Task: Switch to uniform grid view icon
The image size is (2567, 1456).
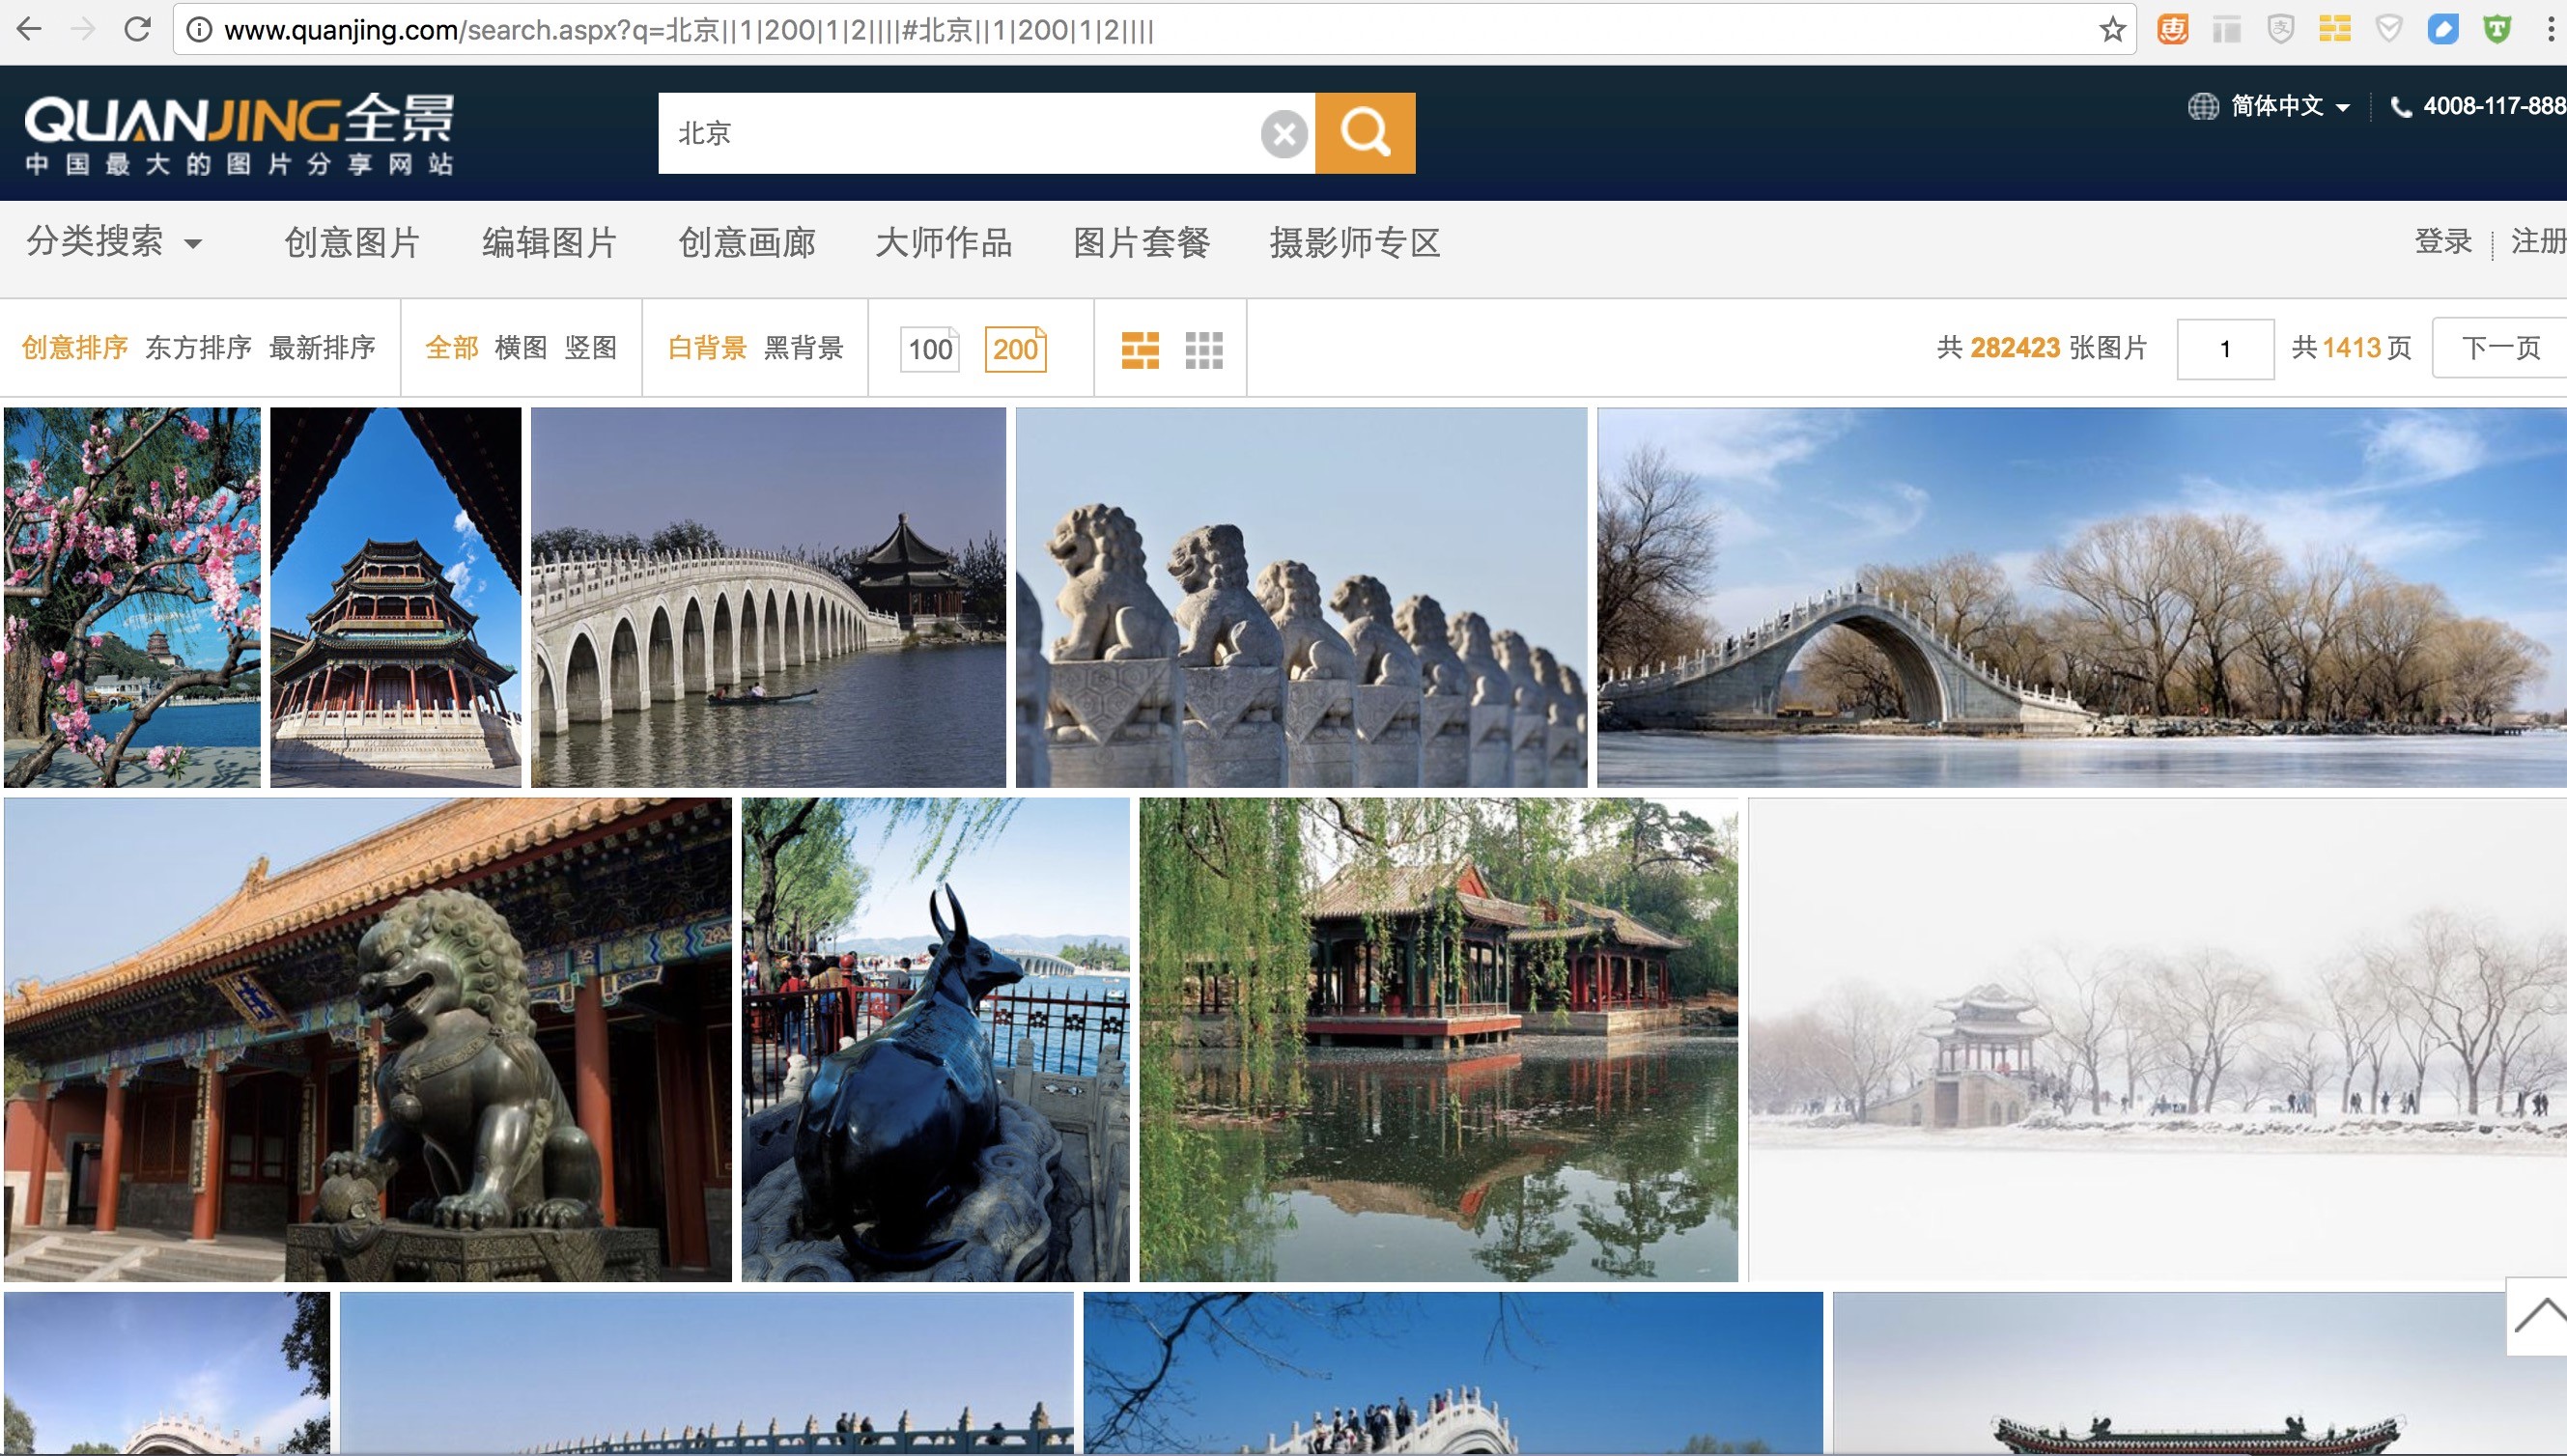Action: coord(1203,349)
